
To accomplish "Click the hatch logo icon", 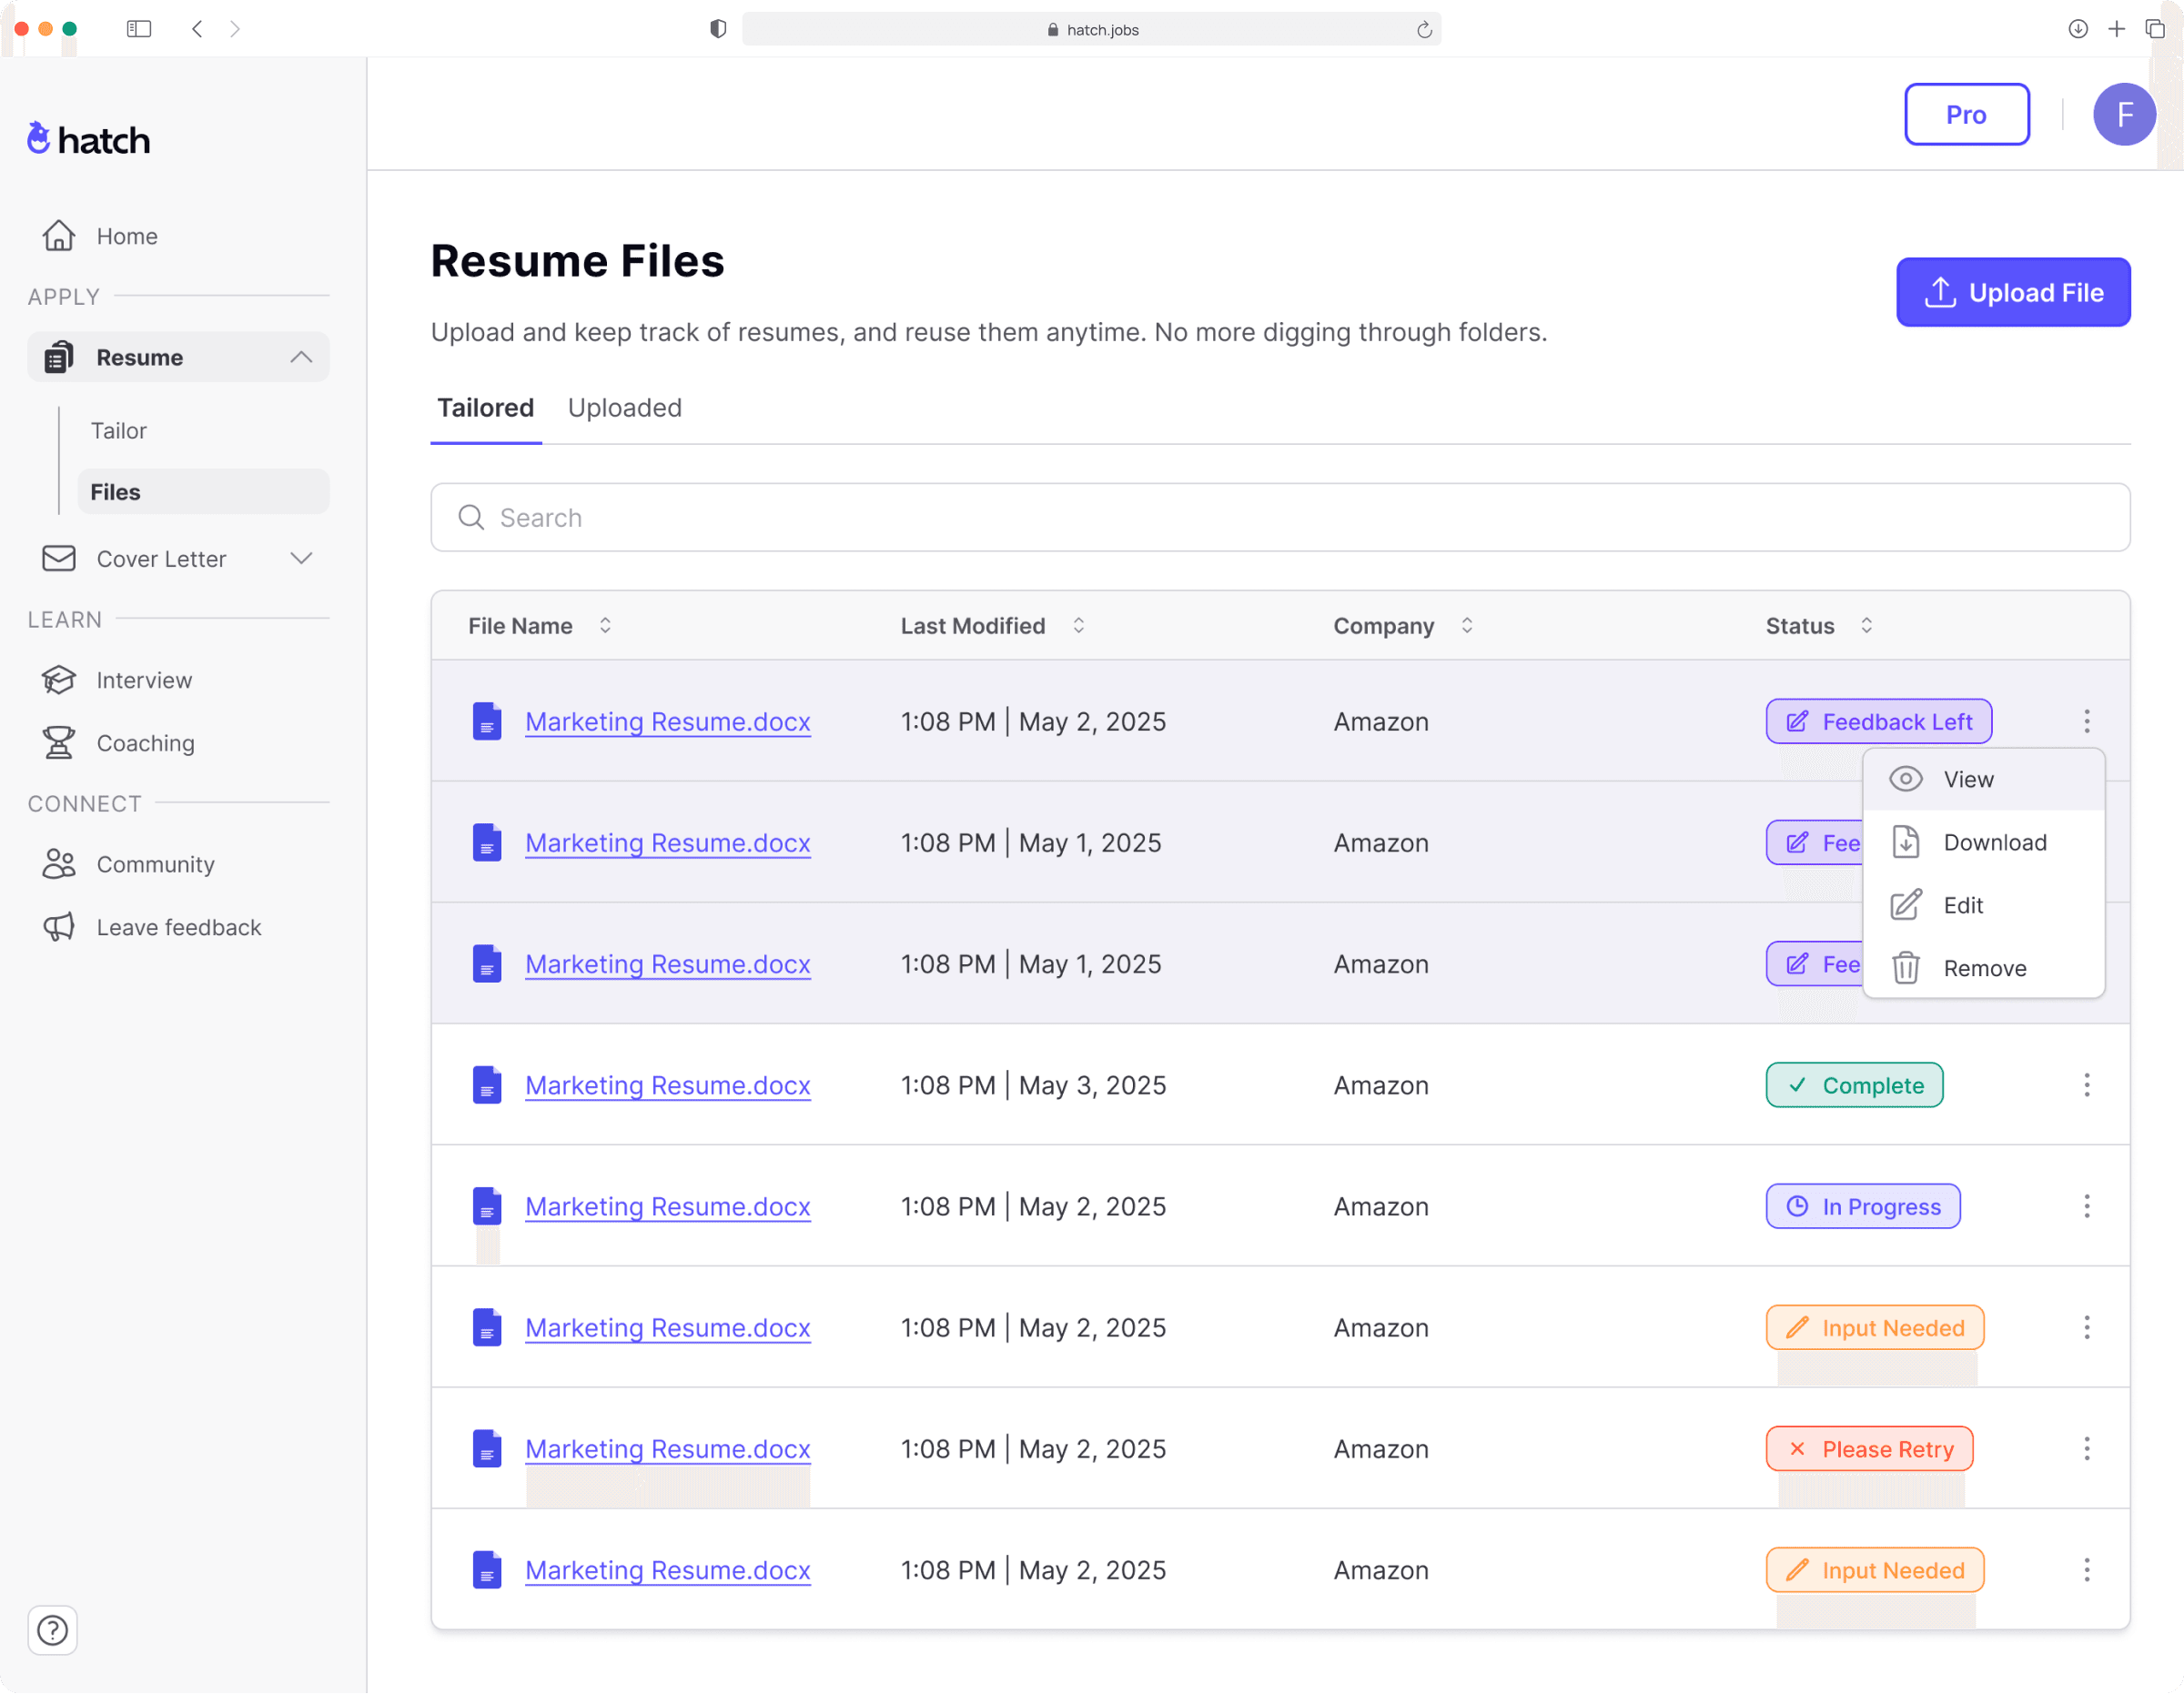I will (x=38, y=139).
